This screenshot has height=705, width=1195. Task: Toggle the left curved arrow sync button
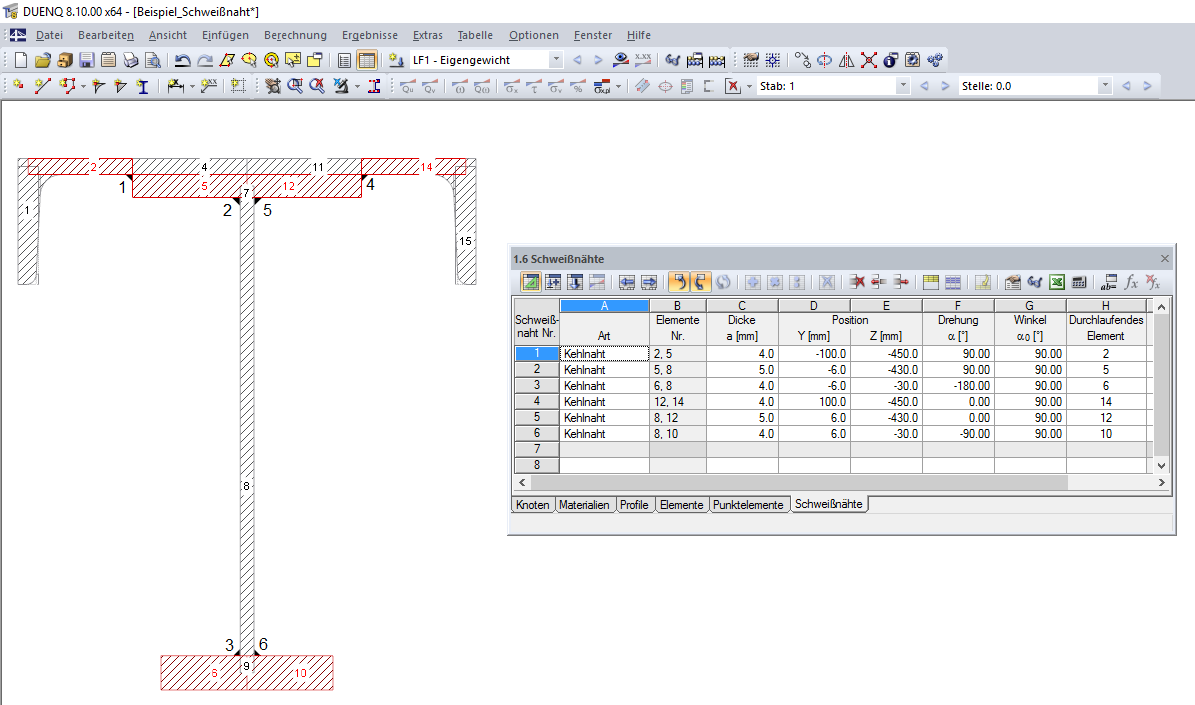[x=678, y=283]
